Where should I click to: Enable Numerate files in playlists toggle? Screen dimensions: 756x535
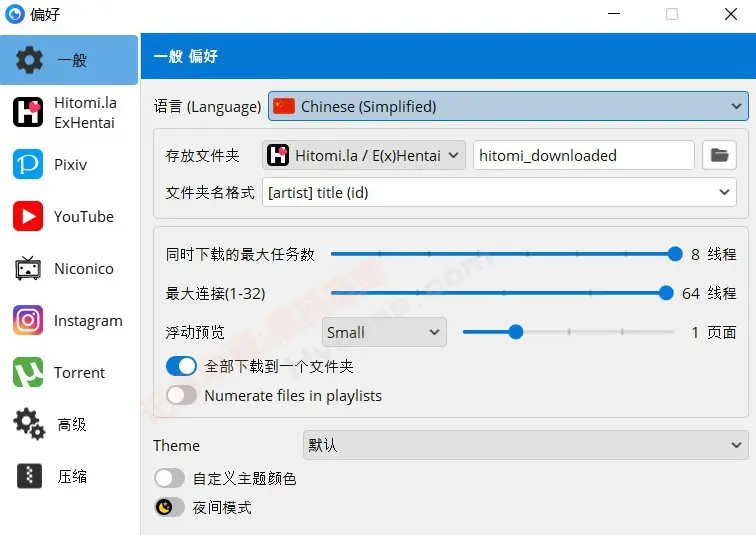(181, 395)
